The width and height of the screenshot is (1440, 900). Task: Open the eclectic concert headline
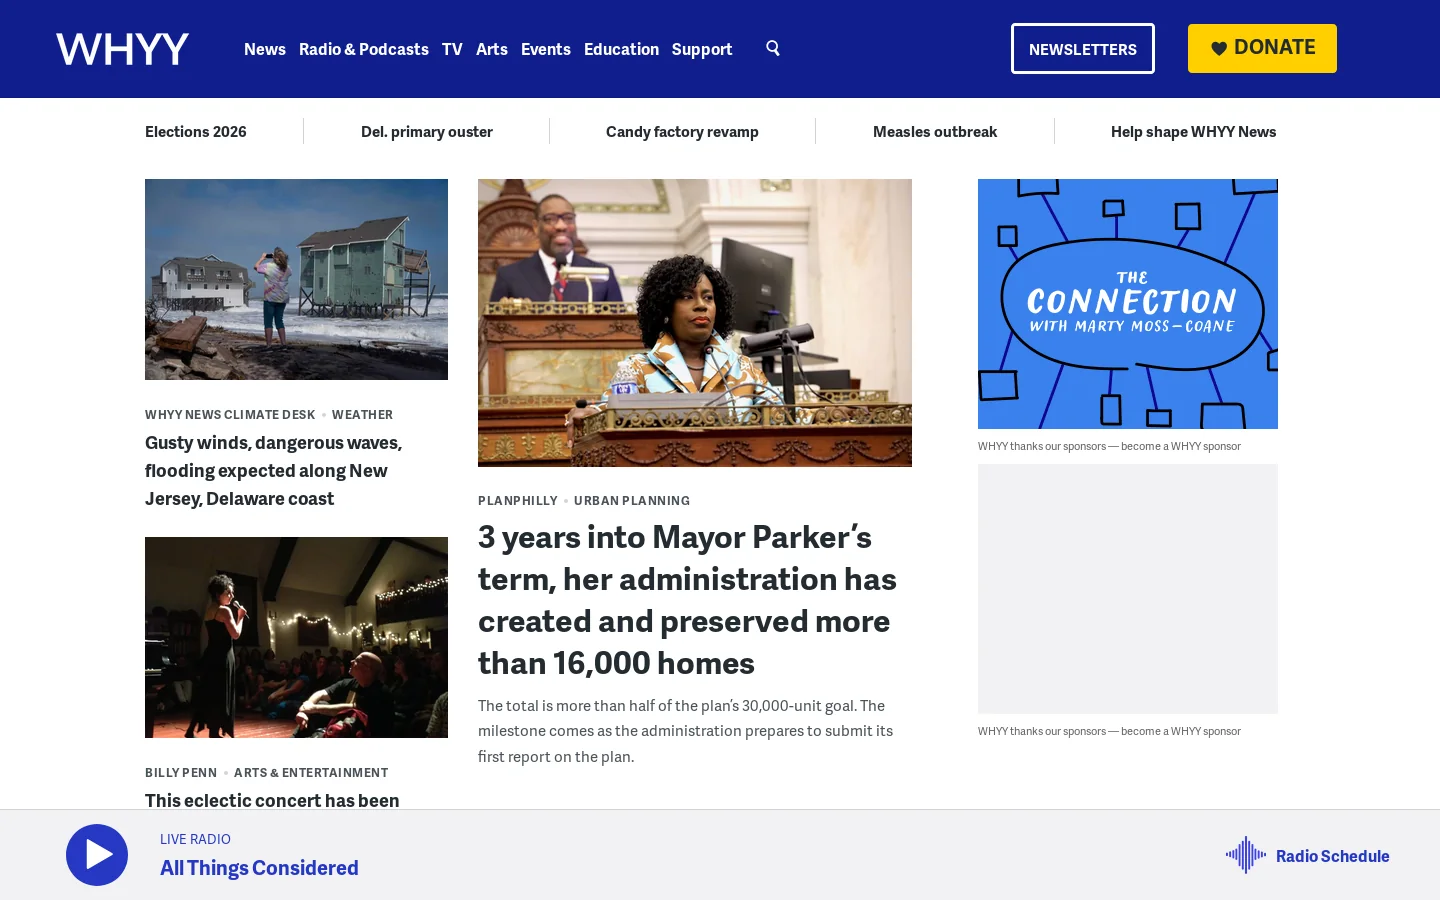(x=272, y=800)
